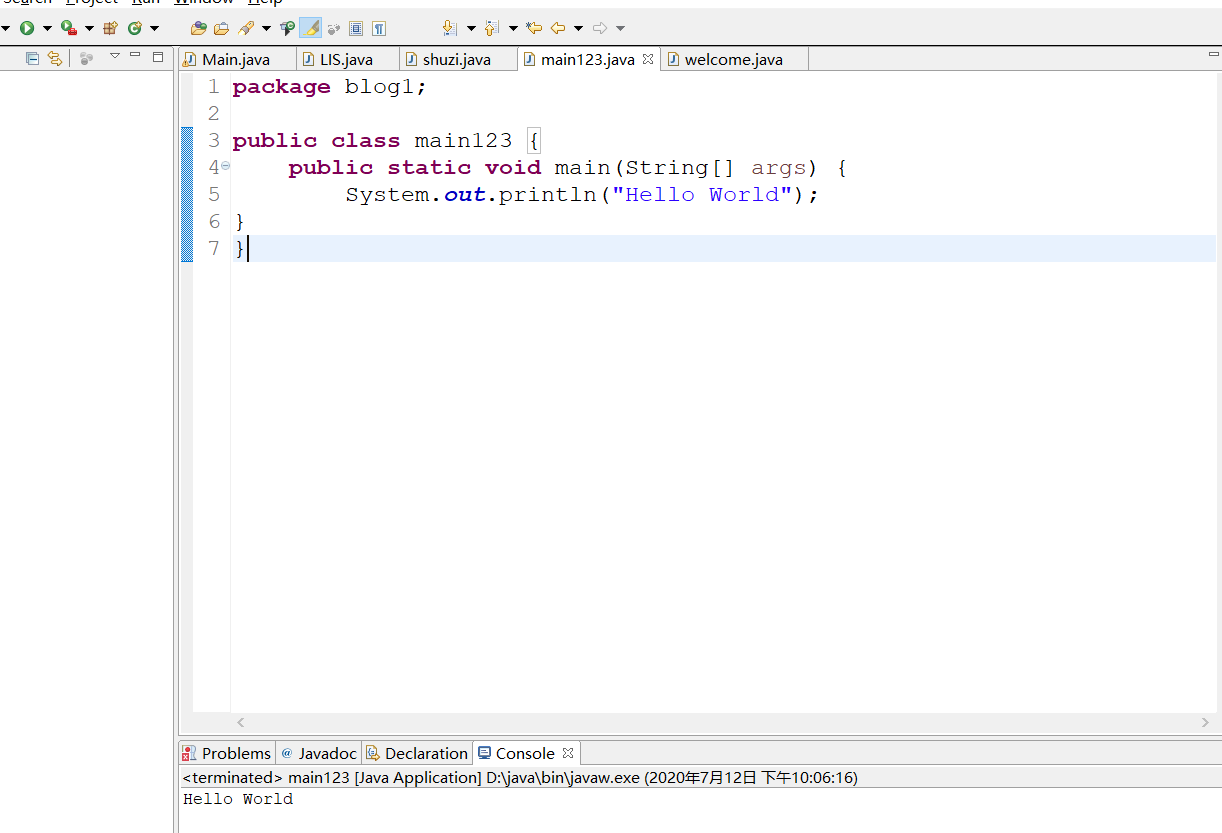The image size is (1222, 833).
Task: Open the Problems view tab
Action: (227, 753)
